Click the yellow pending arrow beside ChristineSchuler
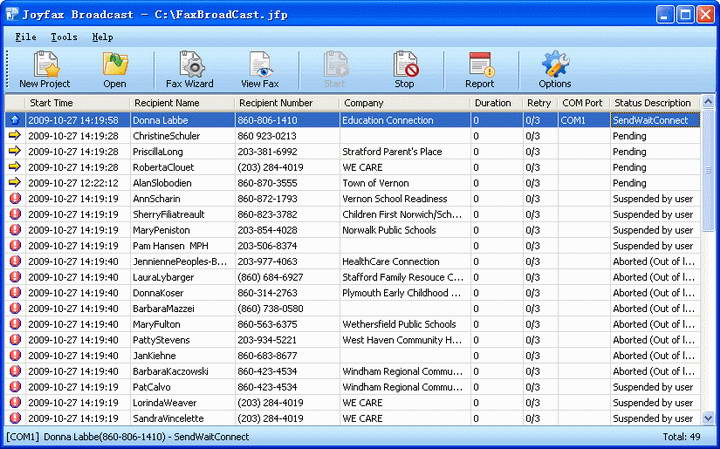Image resolution: width=720 pixels, height=449 pixels. point(14,136)
